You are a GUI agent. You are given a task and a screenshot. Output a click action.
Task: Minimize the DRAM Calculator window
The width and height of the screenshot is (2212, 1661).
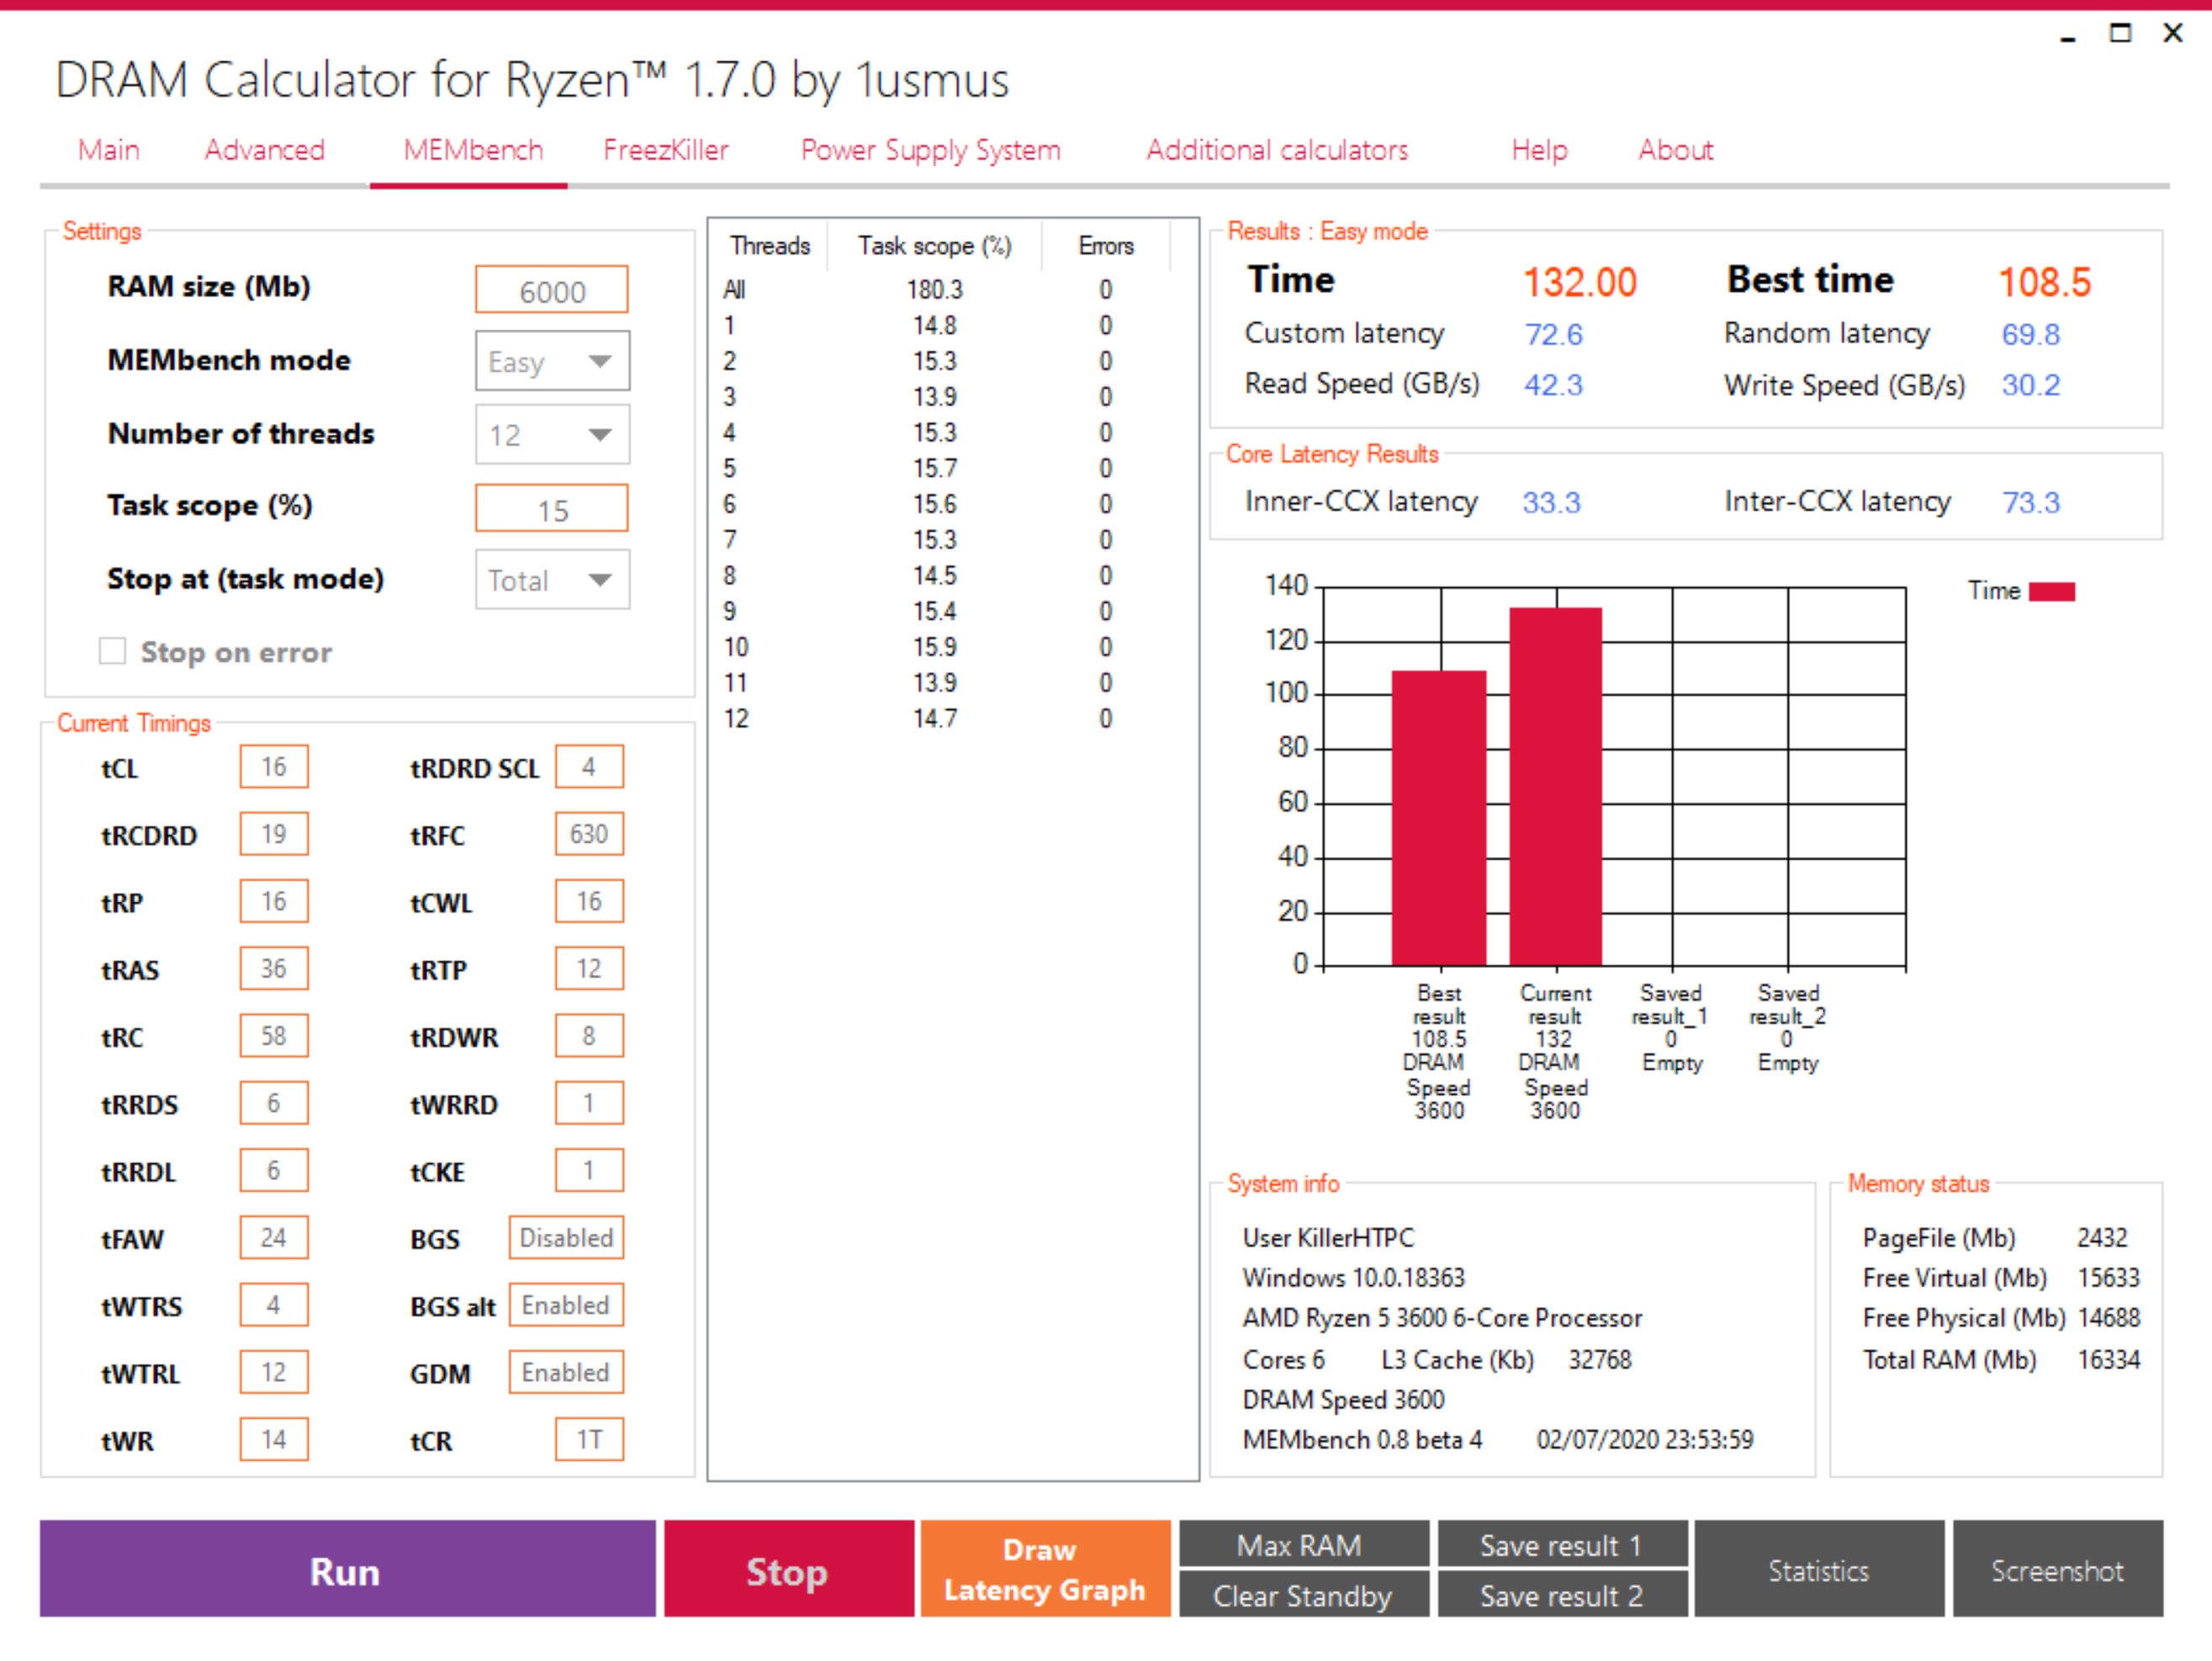pyautogui.click(x=2067, y=35)
